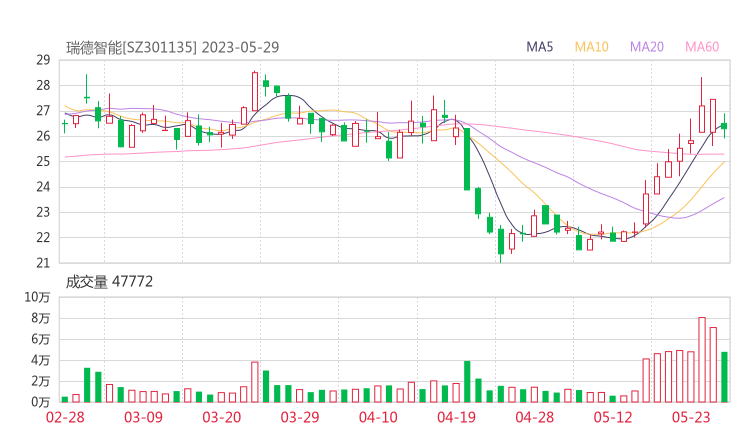Click the MA5 legend label
The width and height of the screenshot is (740, 440).
539,47
